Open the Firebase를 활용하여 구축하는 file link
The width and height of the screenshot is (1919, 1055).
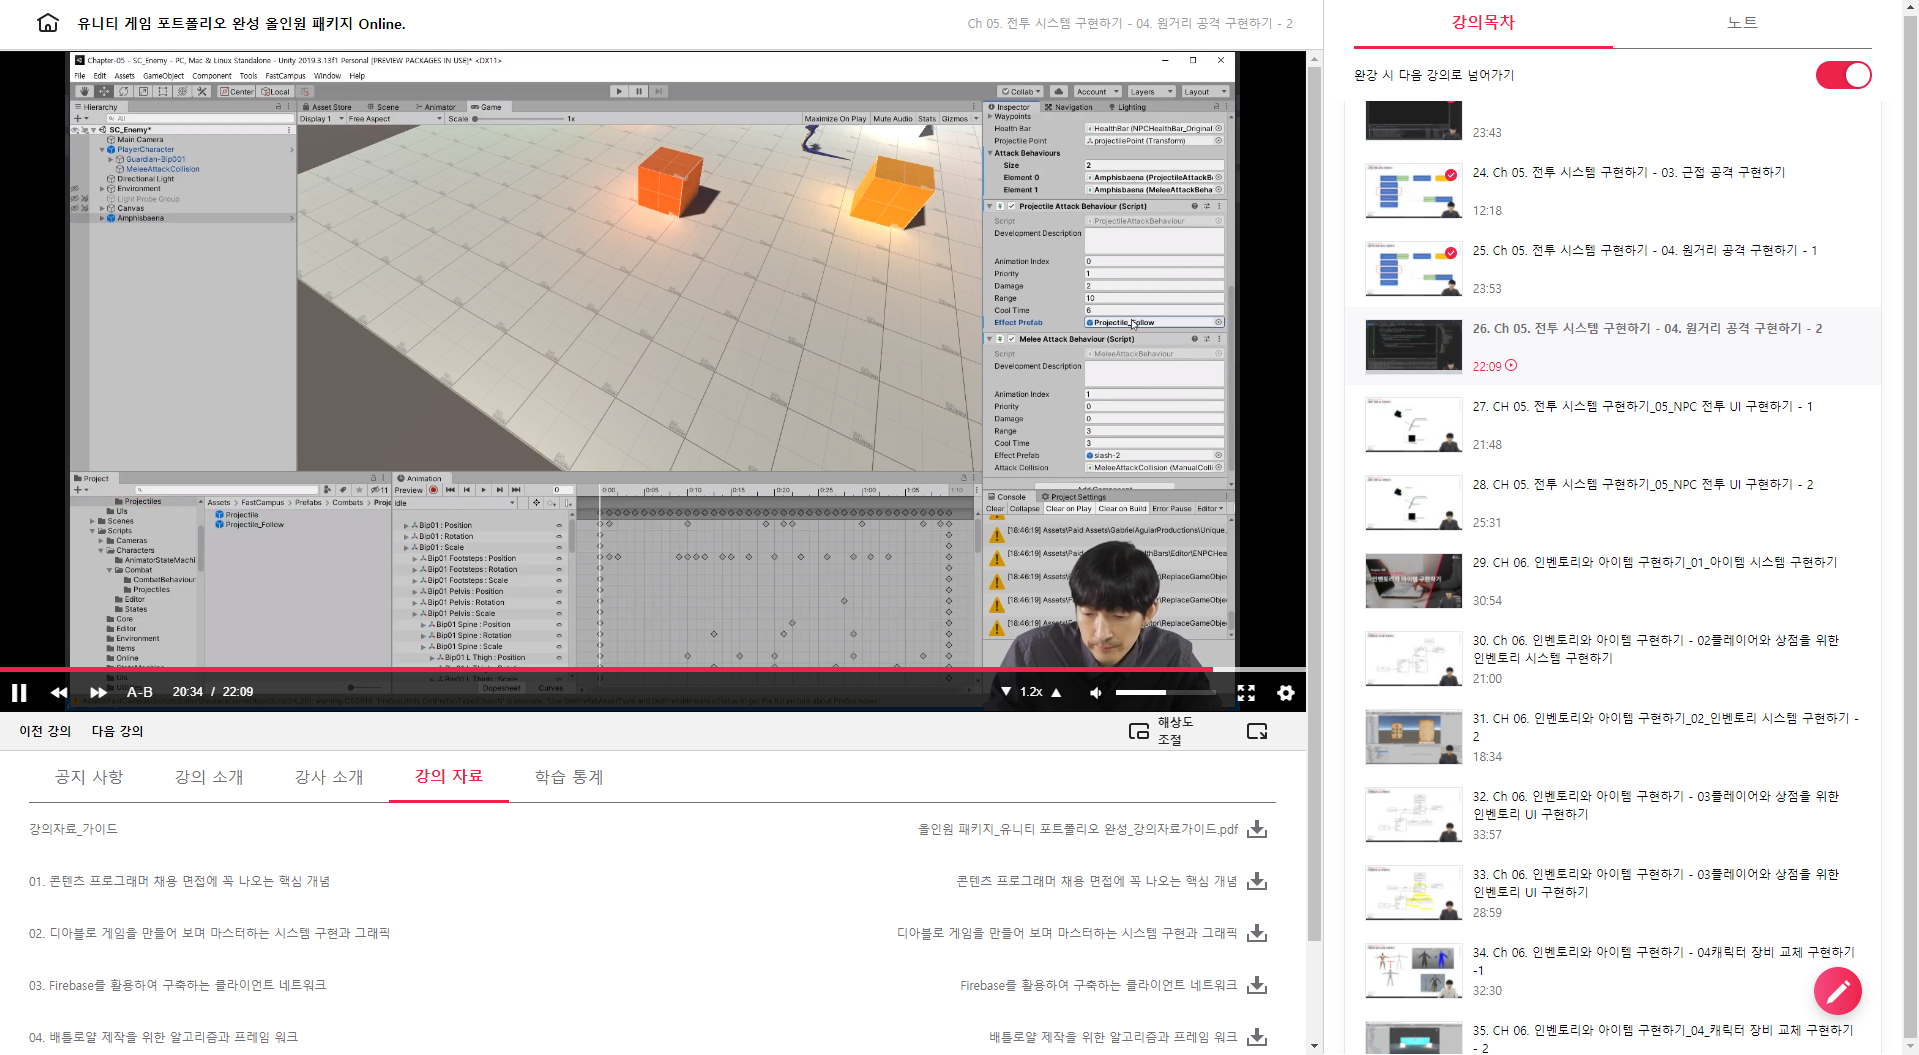coord(1099,985)
